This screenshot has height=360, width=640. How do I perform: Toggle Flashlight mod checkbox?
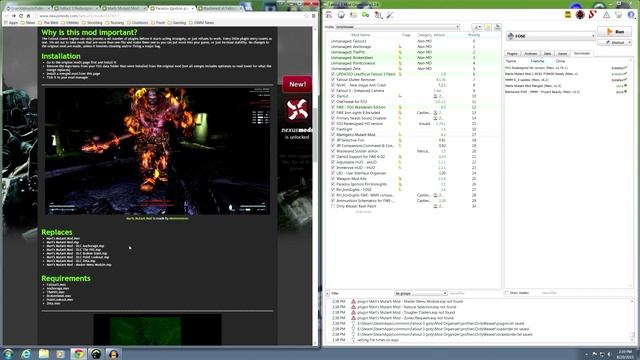pyautogui.click(x=333, y=129)
